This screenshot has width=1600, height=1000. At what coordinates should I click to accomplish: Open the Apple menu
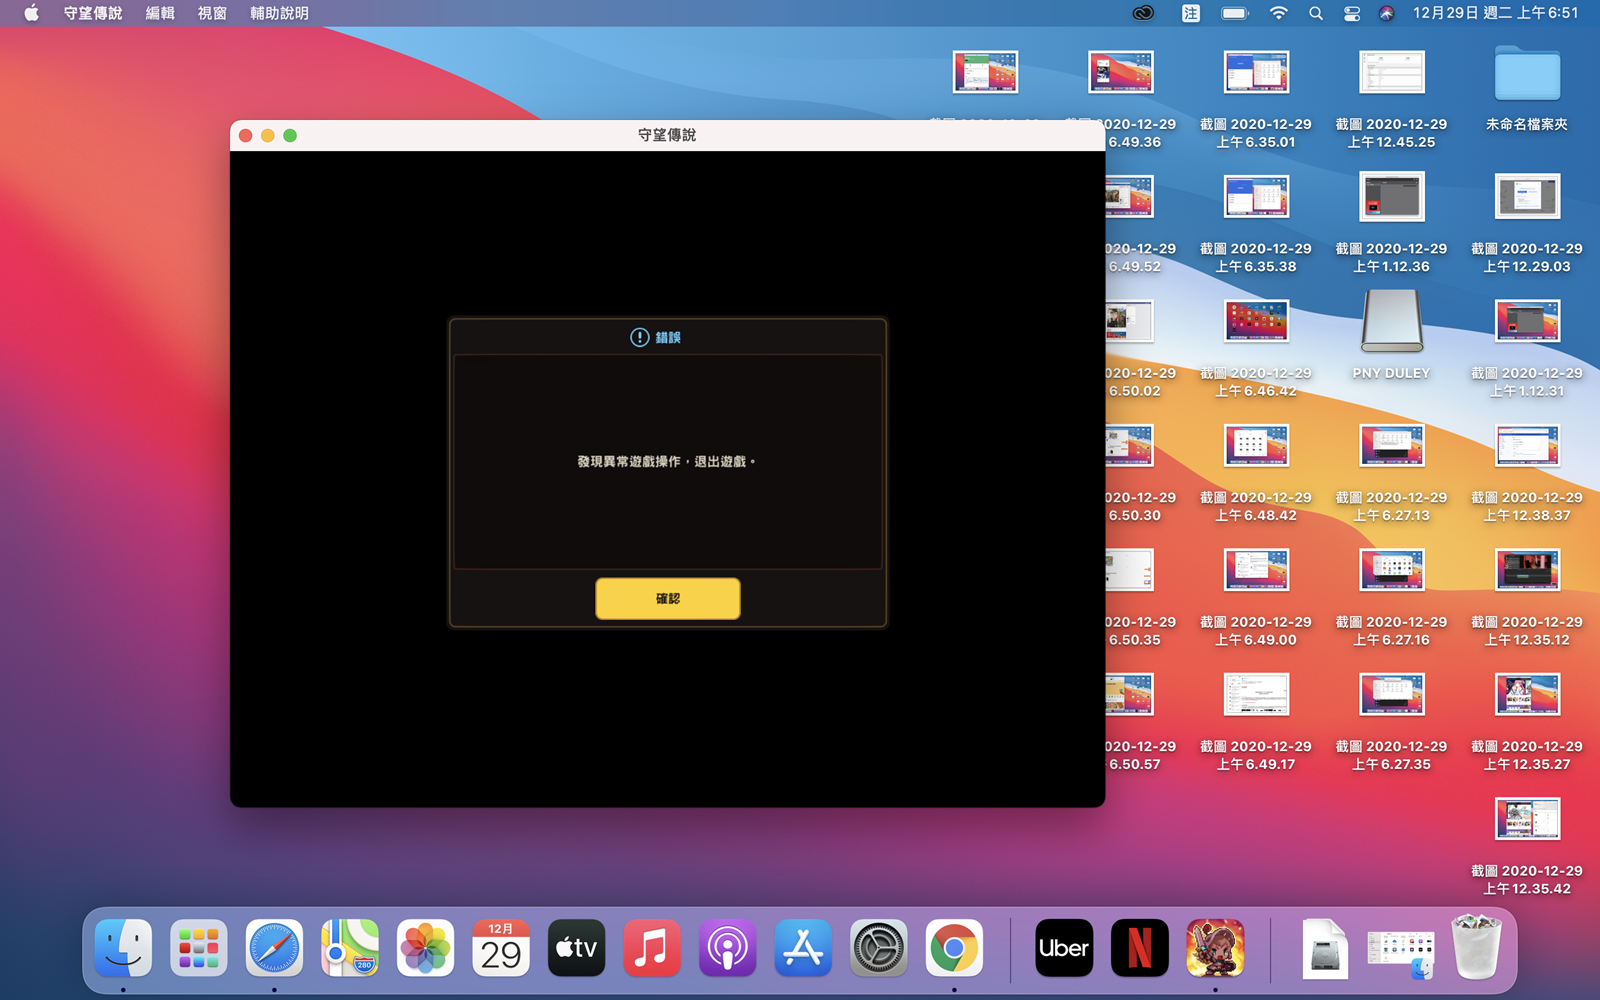coord(31,13)
